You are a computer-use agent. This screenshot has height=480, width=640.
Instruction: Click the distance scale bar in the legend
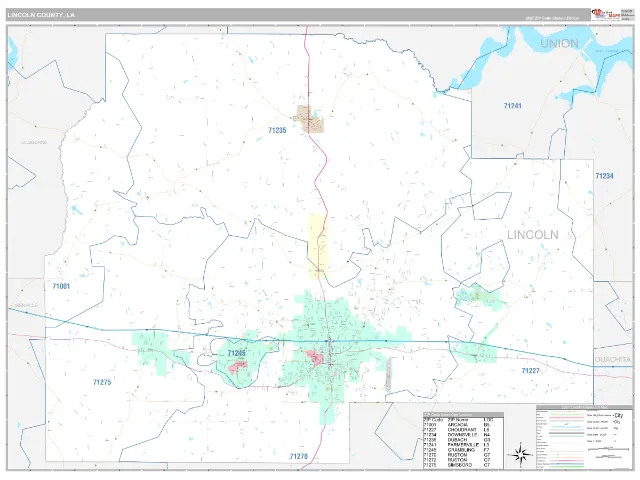pyautogui.click(x=607, y=449)
